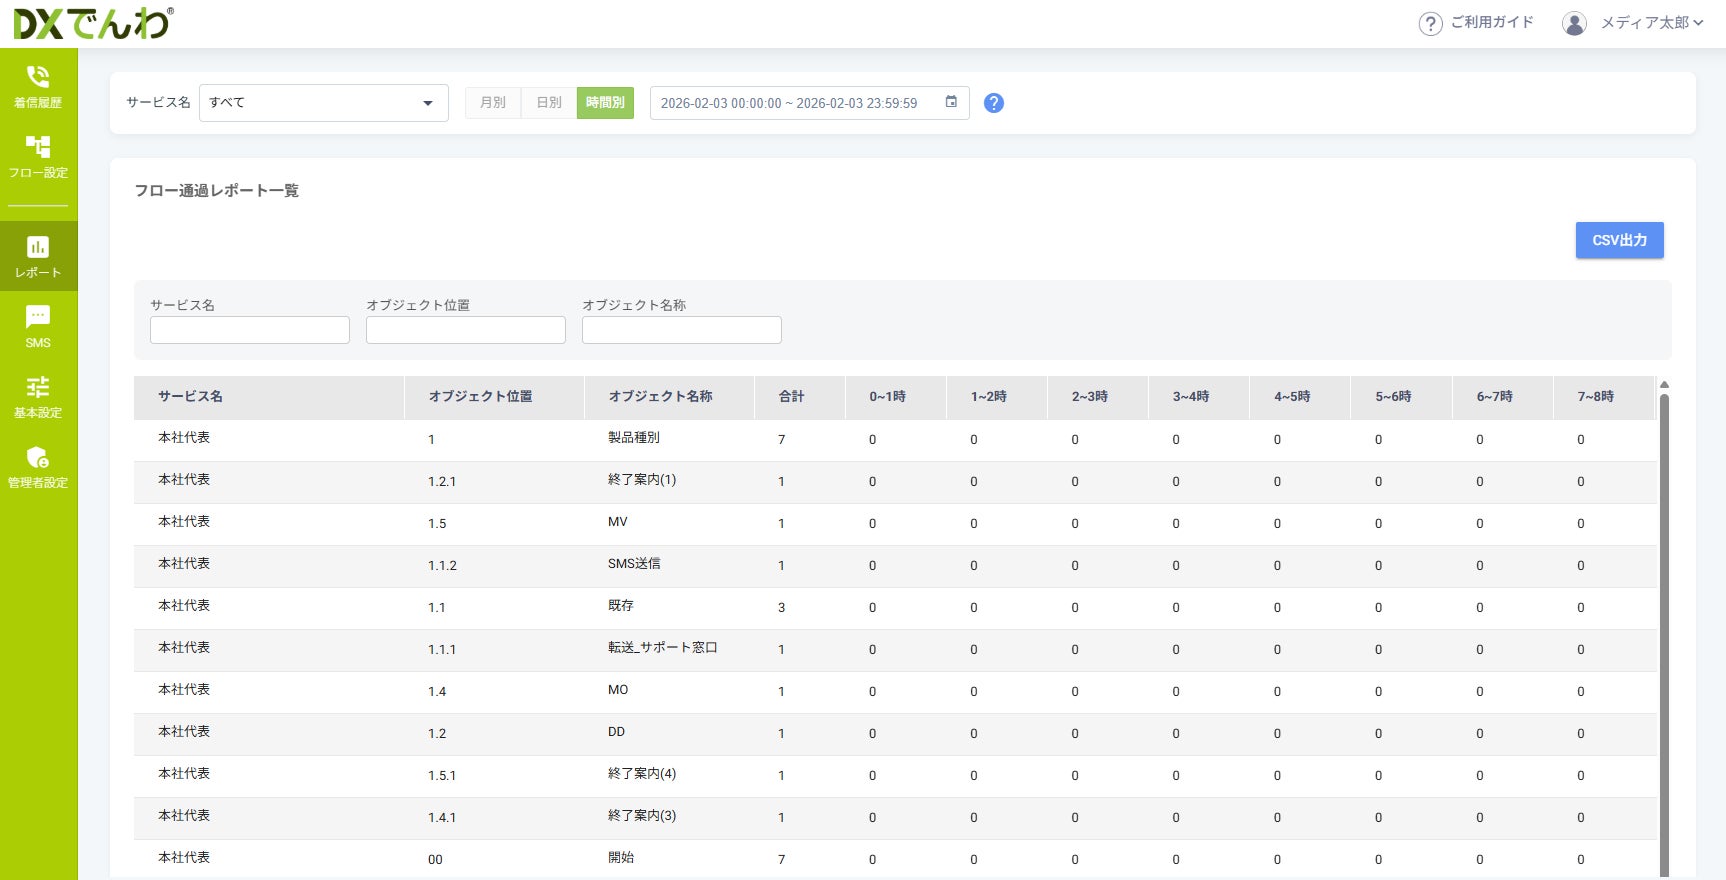The image size is (1726, 880).
Task: Focus the オブジェクト位置 filter input
Action: tap(466, 330)
